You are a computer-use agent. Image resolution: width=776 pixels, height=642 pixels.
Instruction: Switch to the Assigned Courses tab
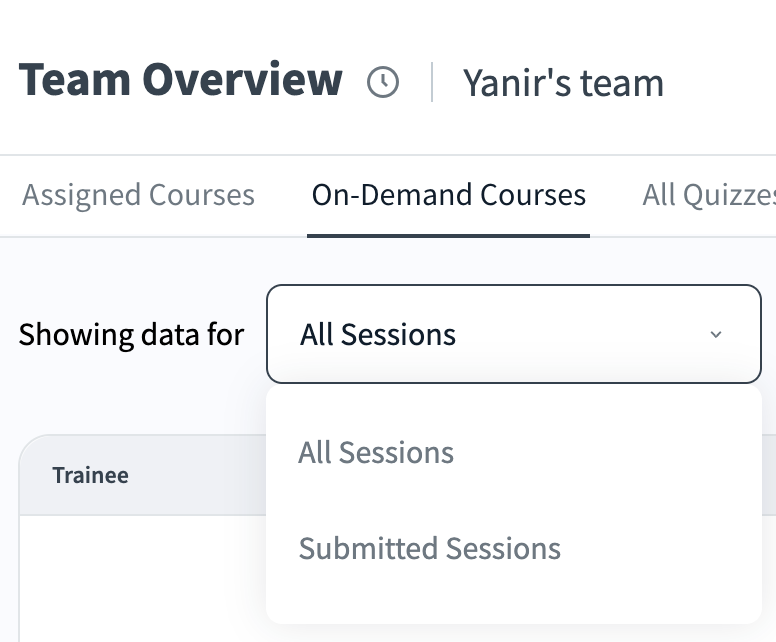(x=138, y=194)
